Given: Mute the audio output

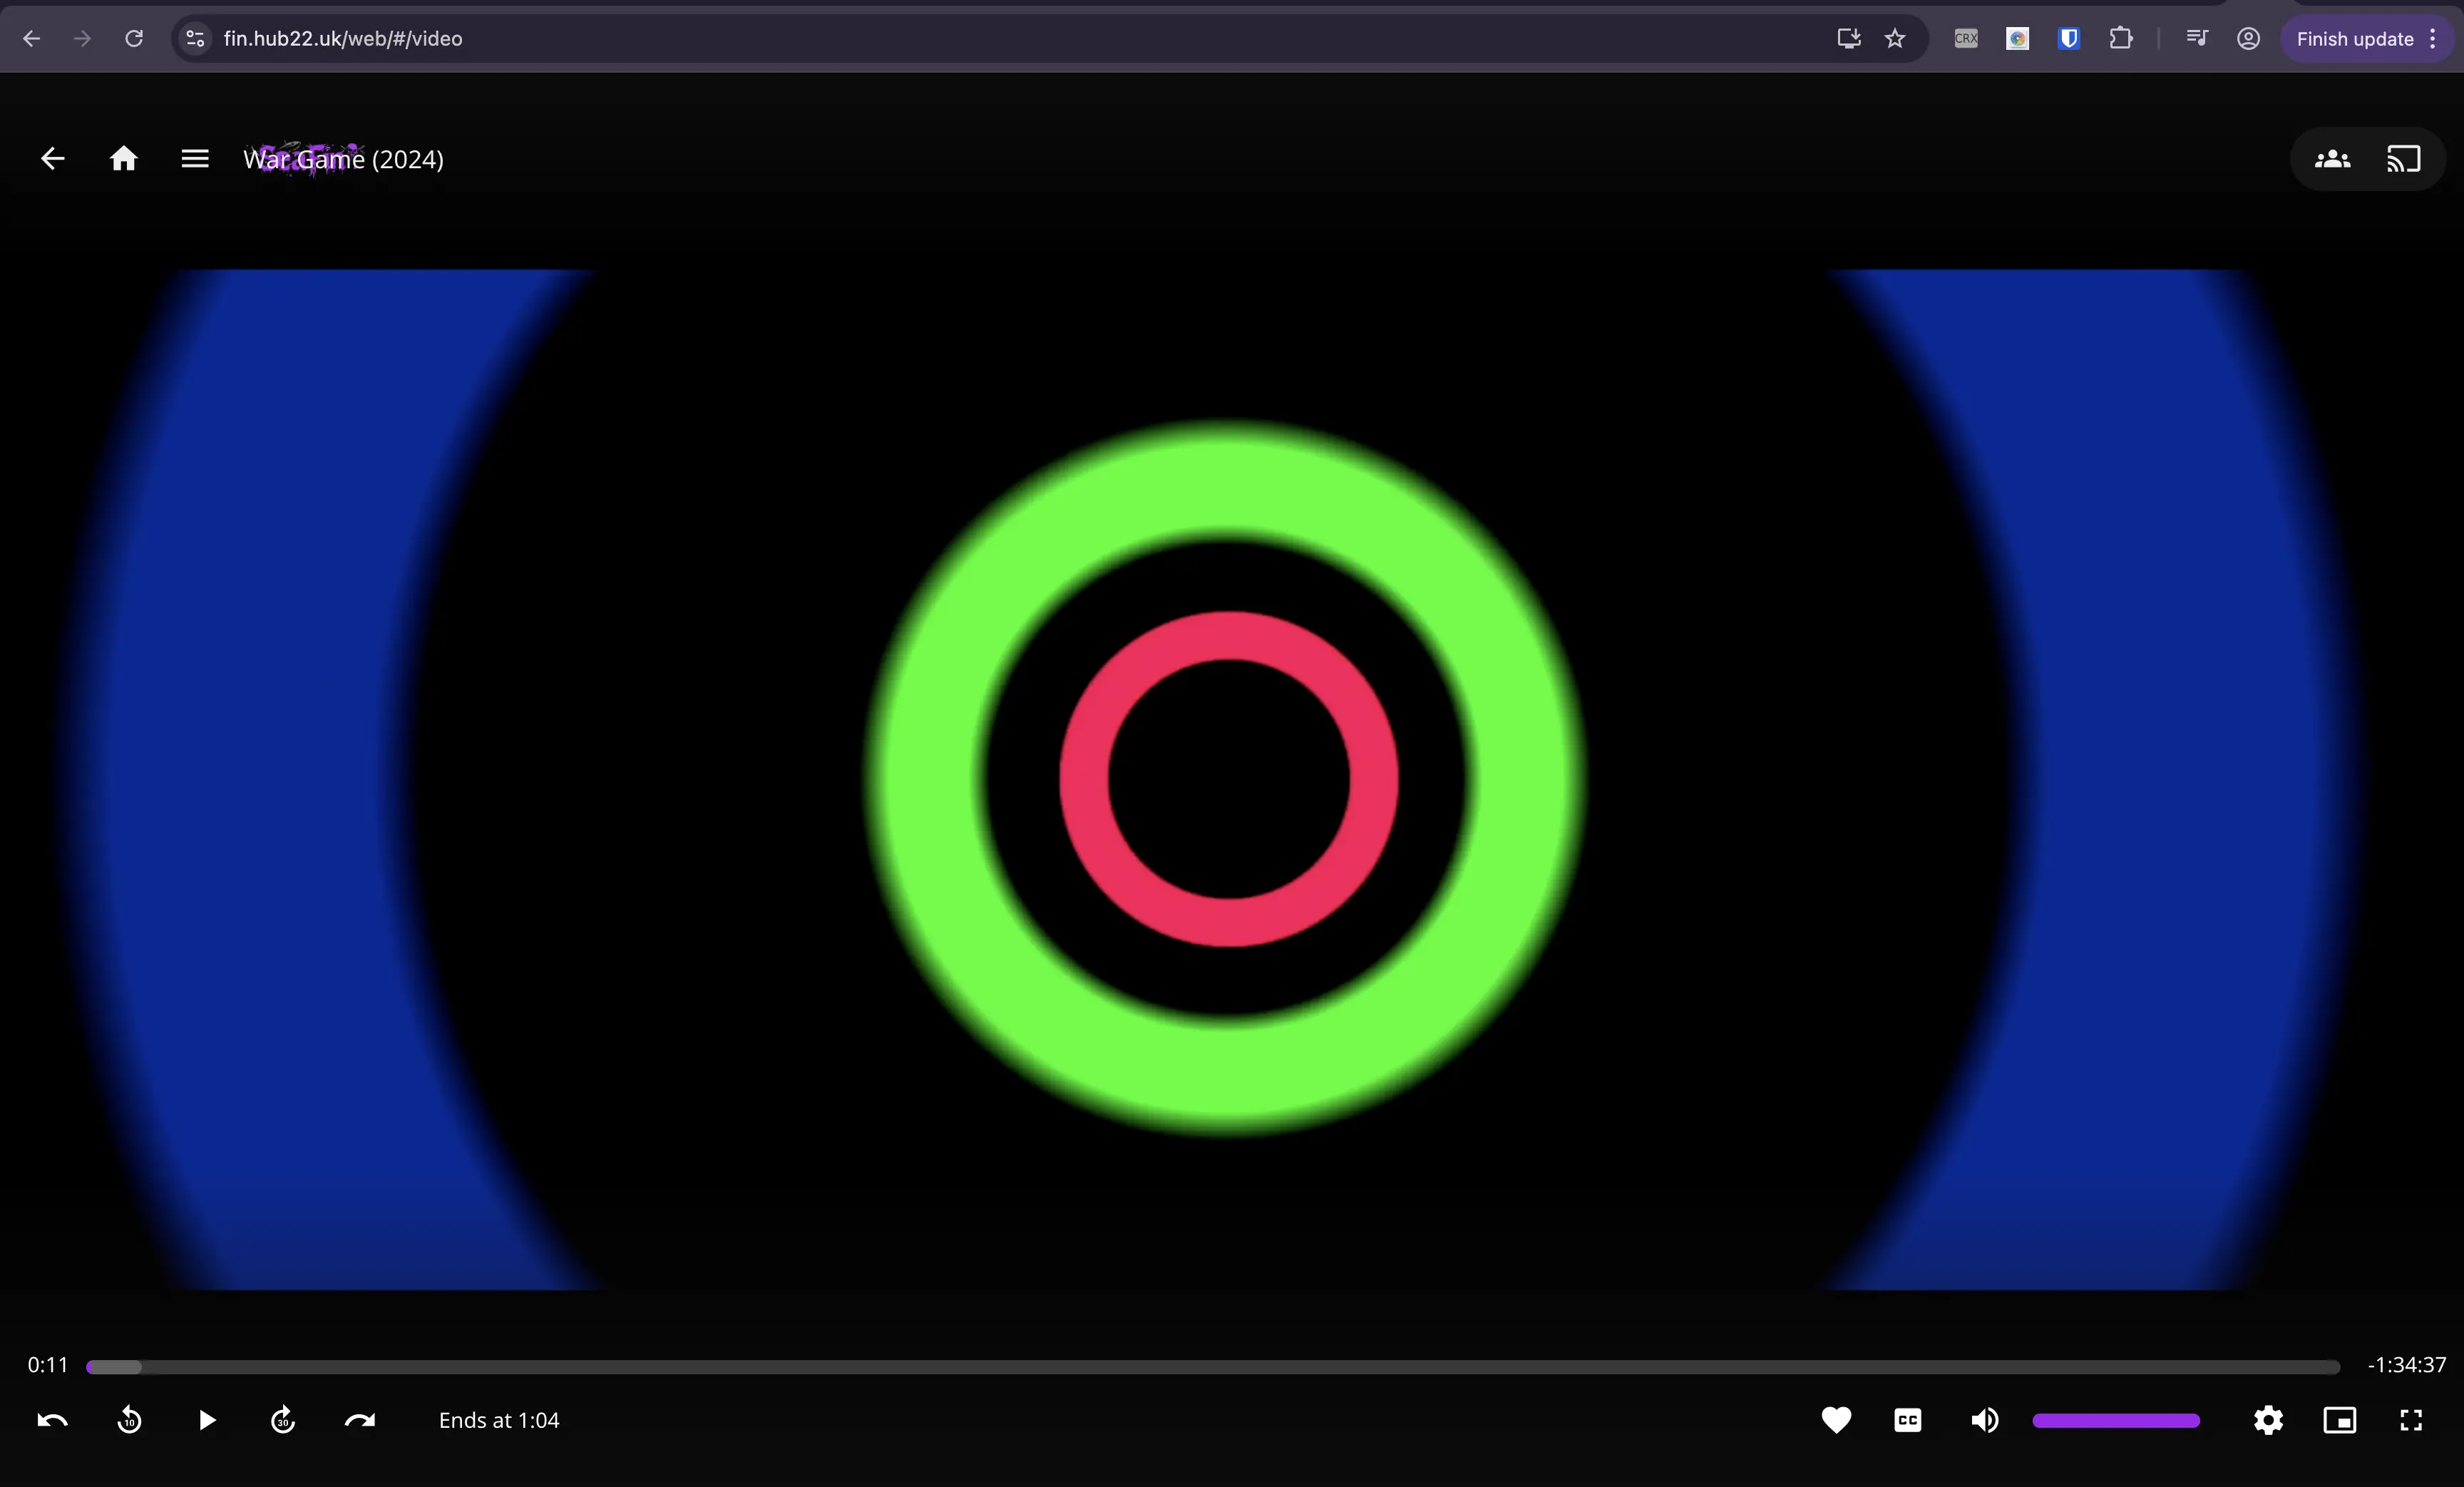Looking at the screenshot, I should pos(1984,1421).
